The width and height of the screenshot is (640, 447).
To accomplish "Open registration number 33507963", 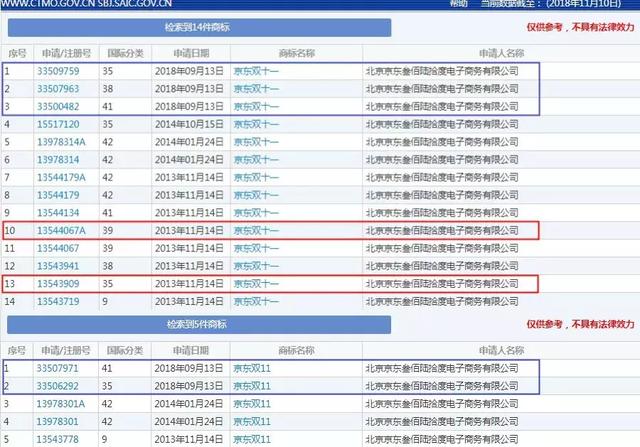I will [58, 89].
